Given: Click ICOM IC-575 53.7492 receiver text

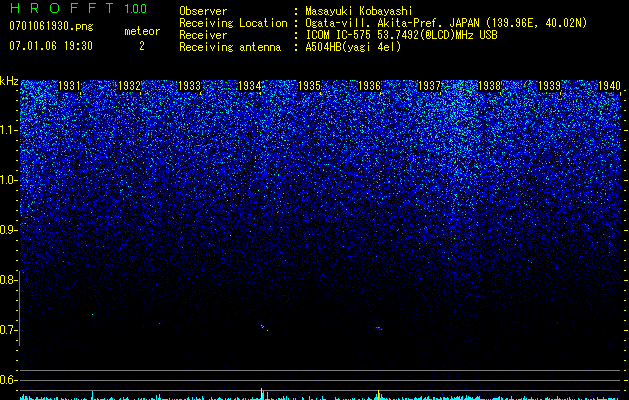Looking at the screenshot, I should click(x=401, y=35).
